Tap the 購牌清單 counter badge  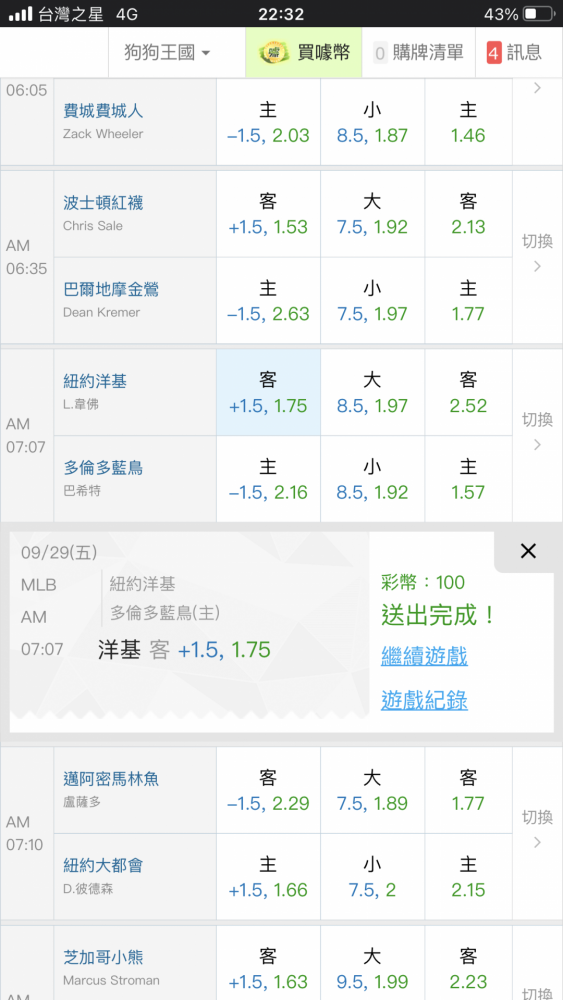381,53
